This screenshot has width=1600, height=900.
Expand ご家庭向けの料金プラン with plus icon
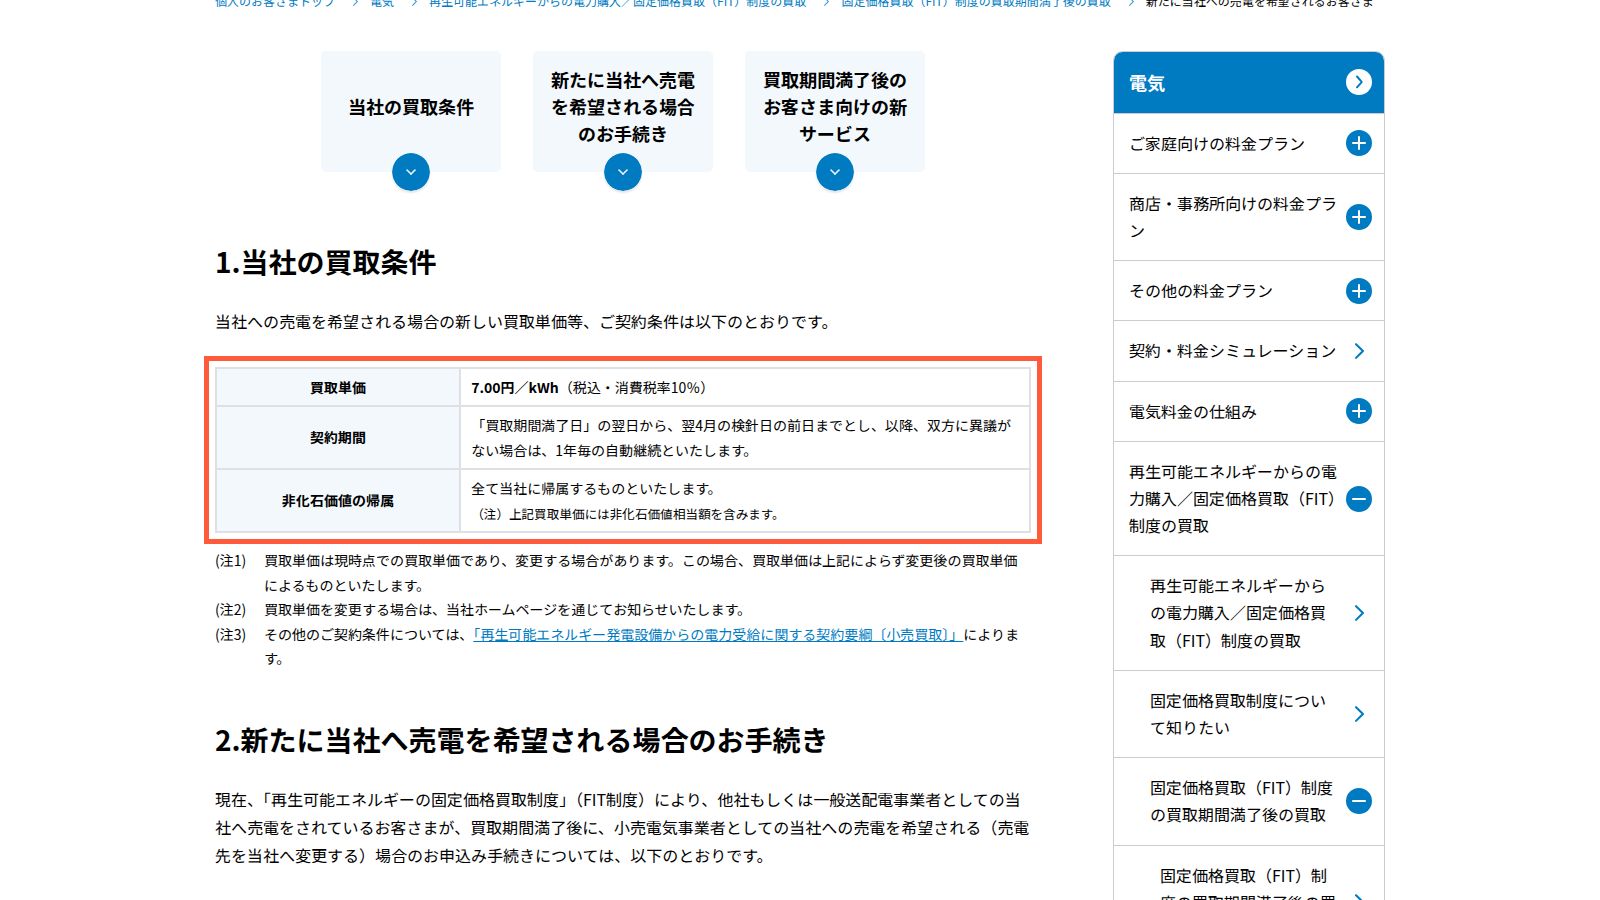(x=1358, y=143)
